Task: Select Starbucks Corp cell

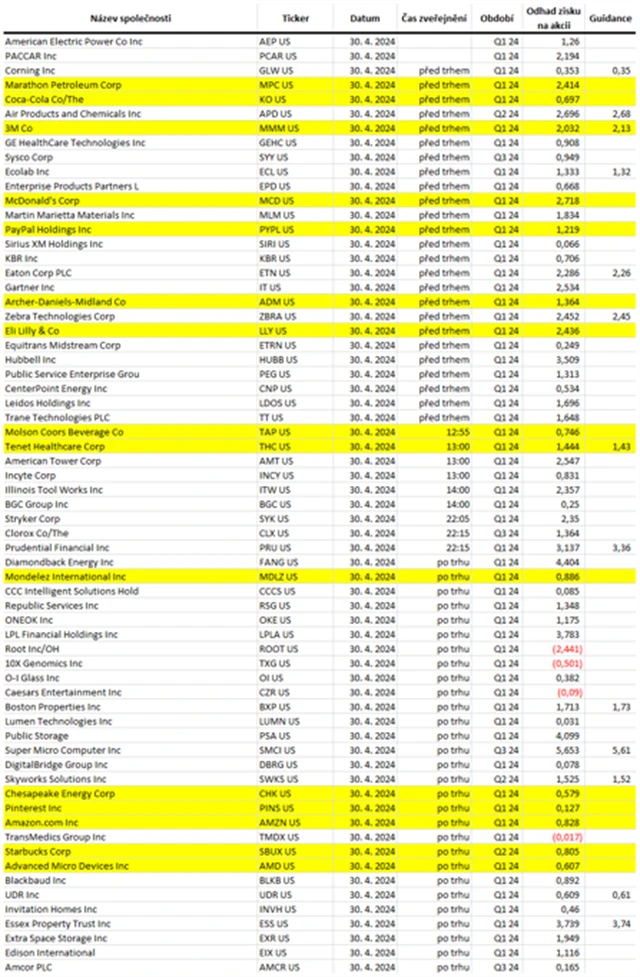Action: coord(37,852)
